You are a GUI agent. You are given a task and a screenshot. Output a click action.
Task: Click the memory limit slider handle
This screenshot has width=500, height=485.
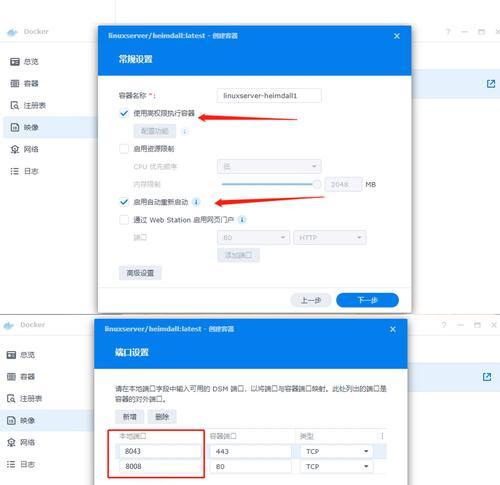[x=317, y=184]
